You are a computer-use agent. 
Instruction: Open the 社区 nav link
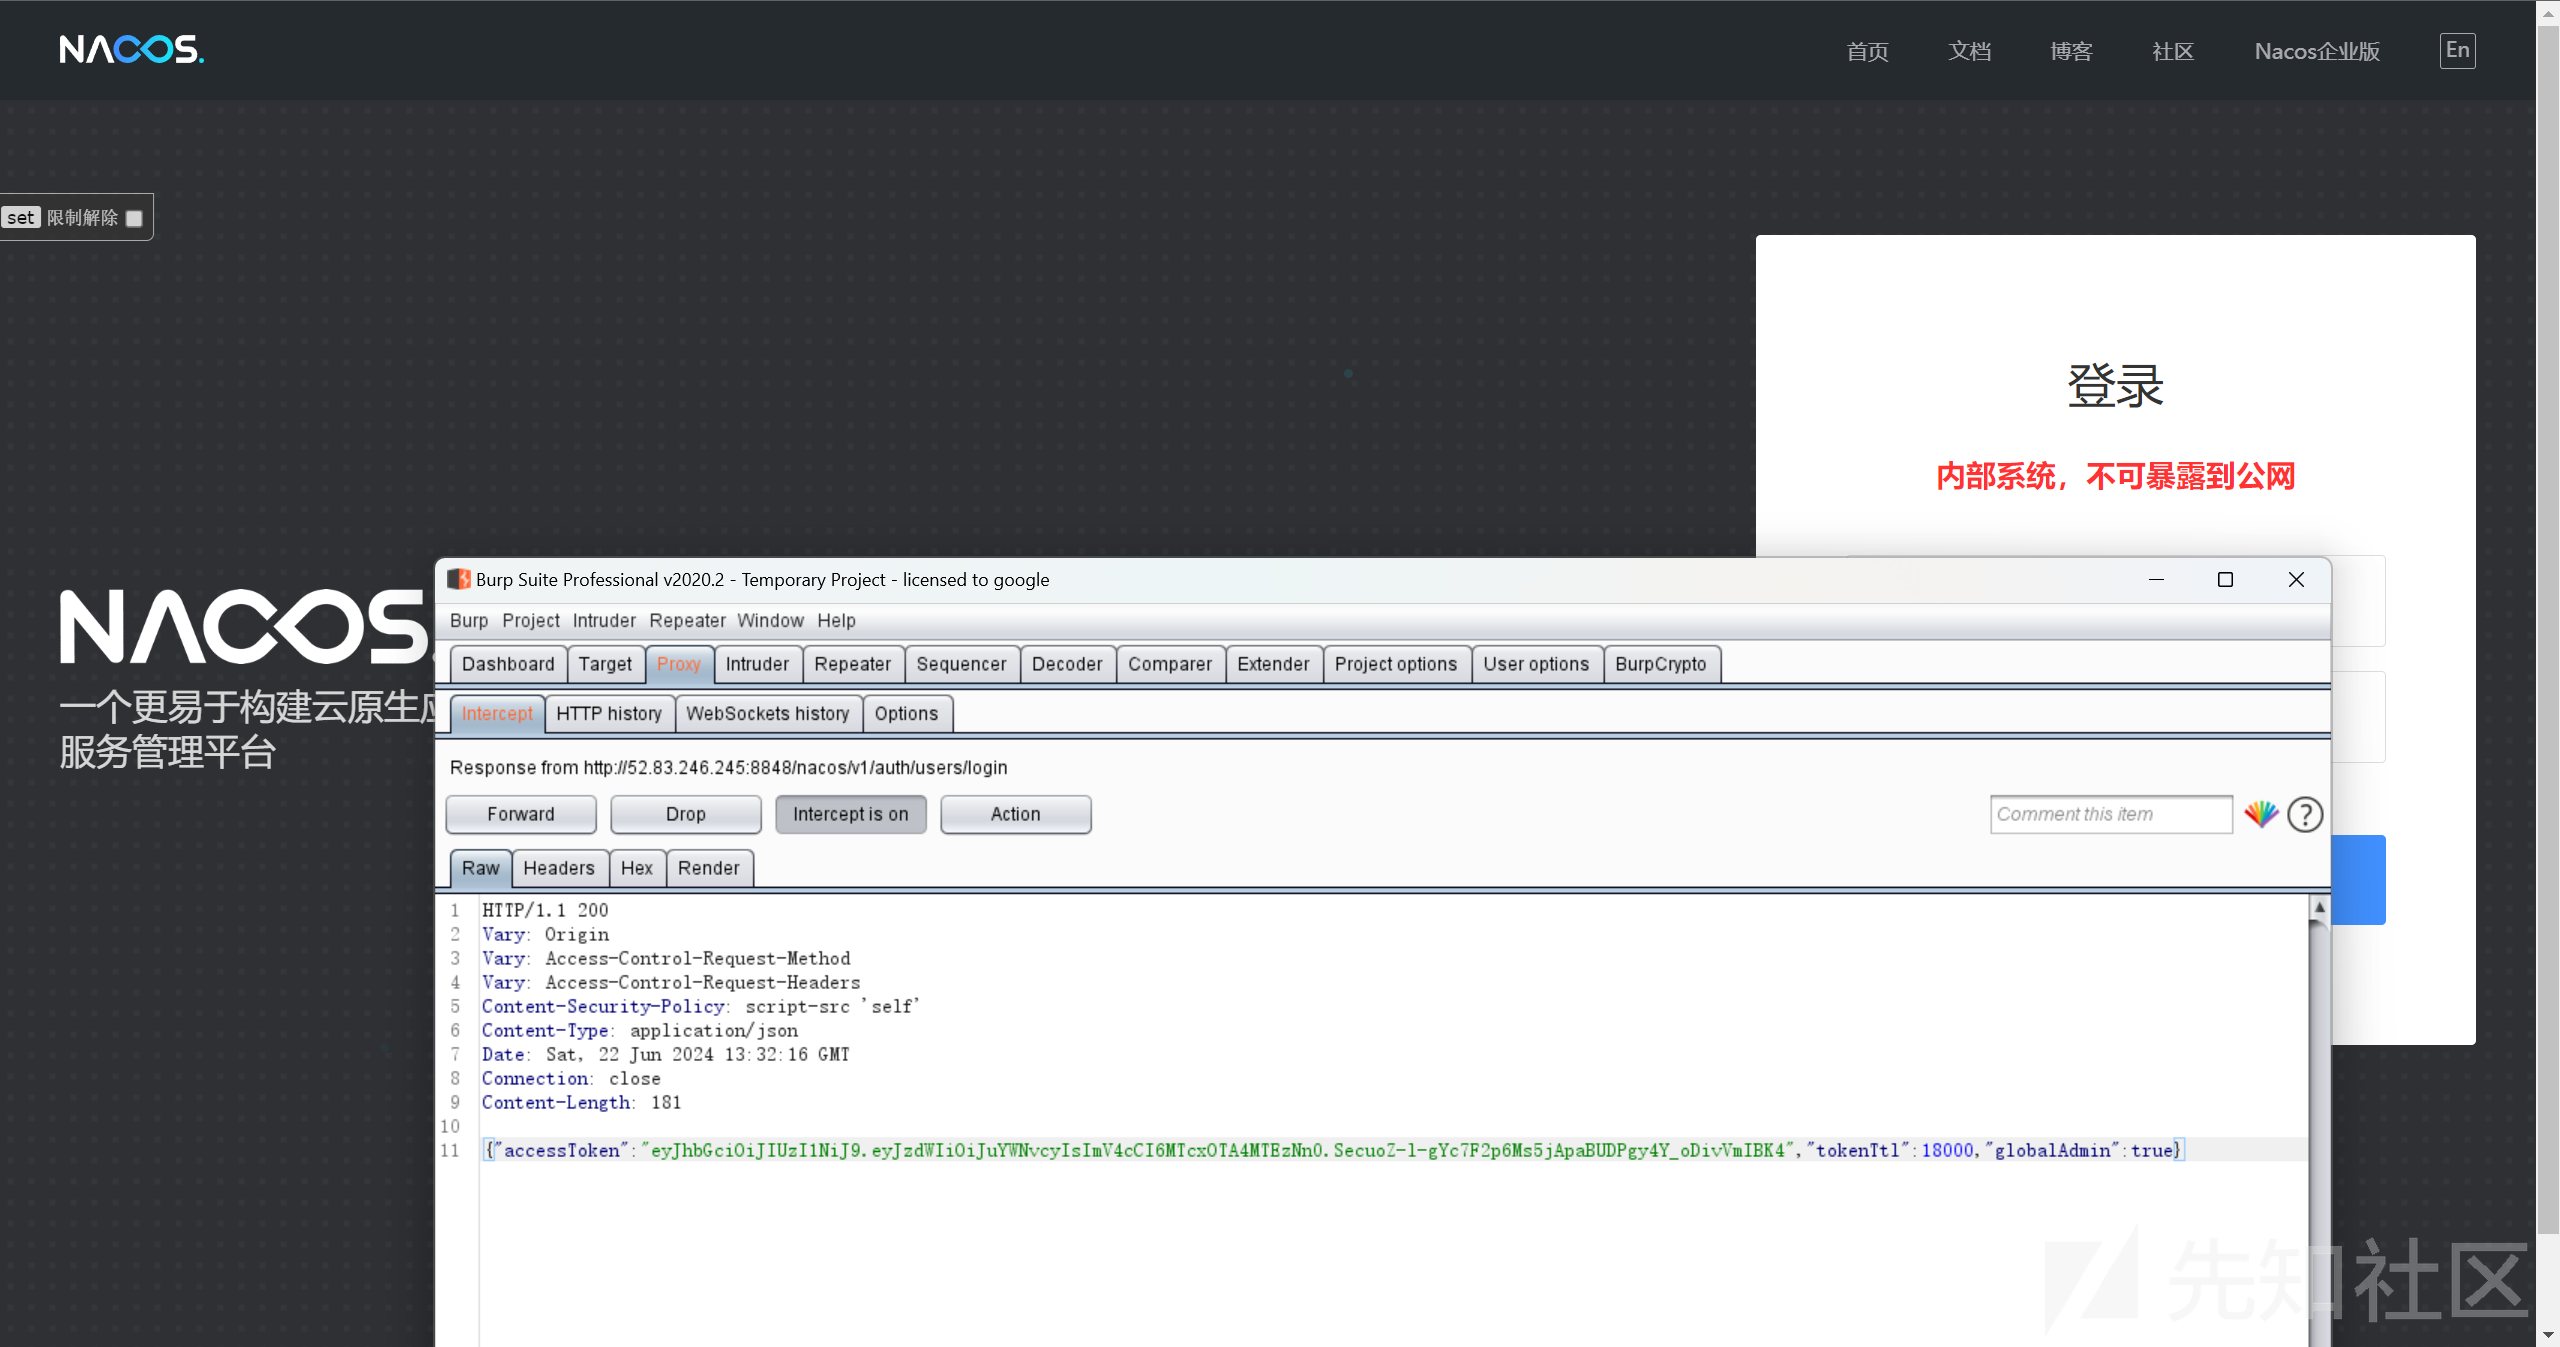coord(2173,51)
